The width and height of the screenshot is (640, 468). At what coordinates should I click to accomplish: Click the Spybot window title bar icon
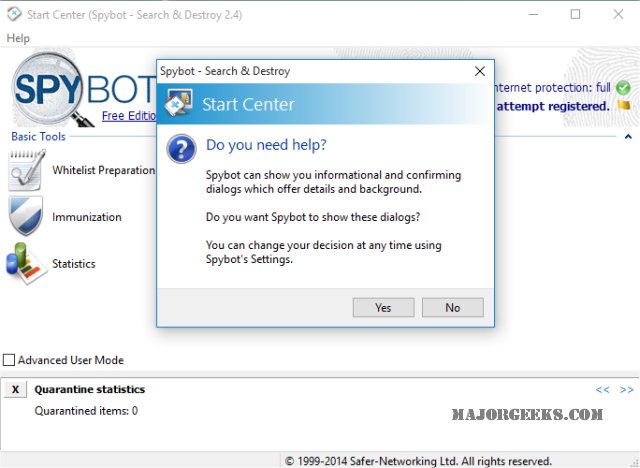[14, 14]
